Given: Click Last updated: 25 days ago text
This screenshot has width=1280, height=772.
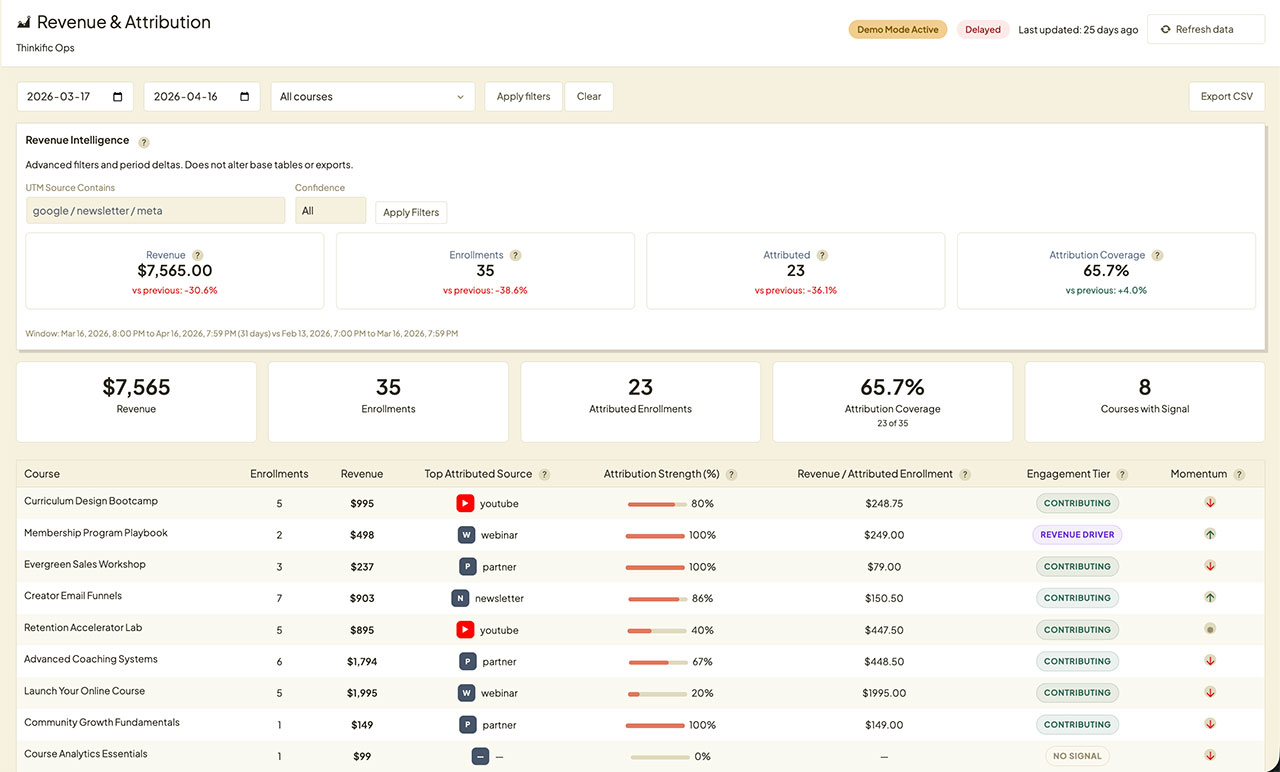Looking at the screenshot, I should point(1078,30).
